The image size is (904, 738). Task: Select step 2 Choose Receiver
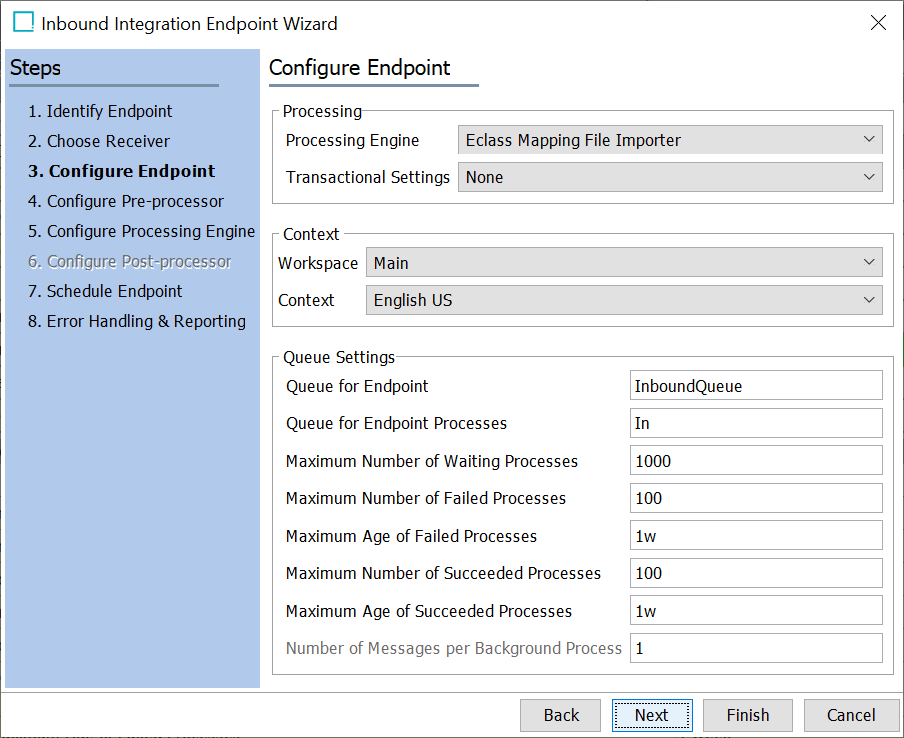pos(99,141)
